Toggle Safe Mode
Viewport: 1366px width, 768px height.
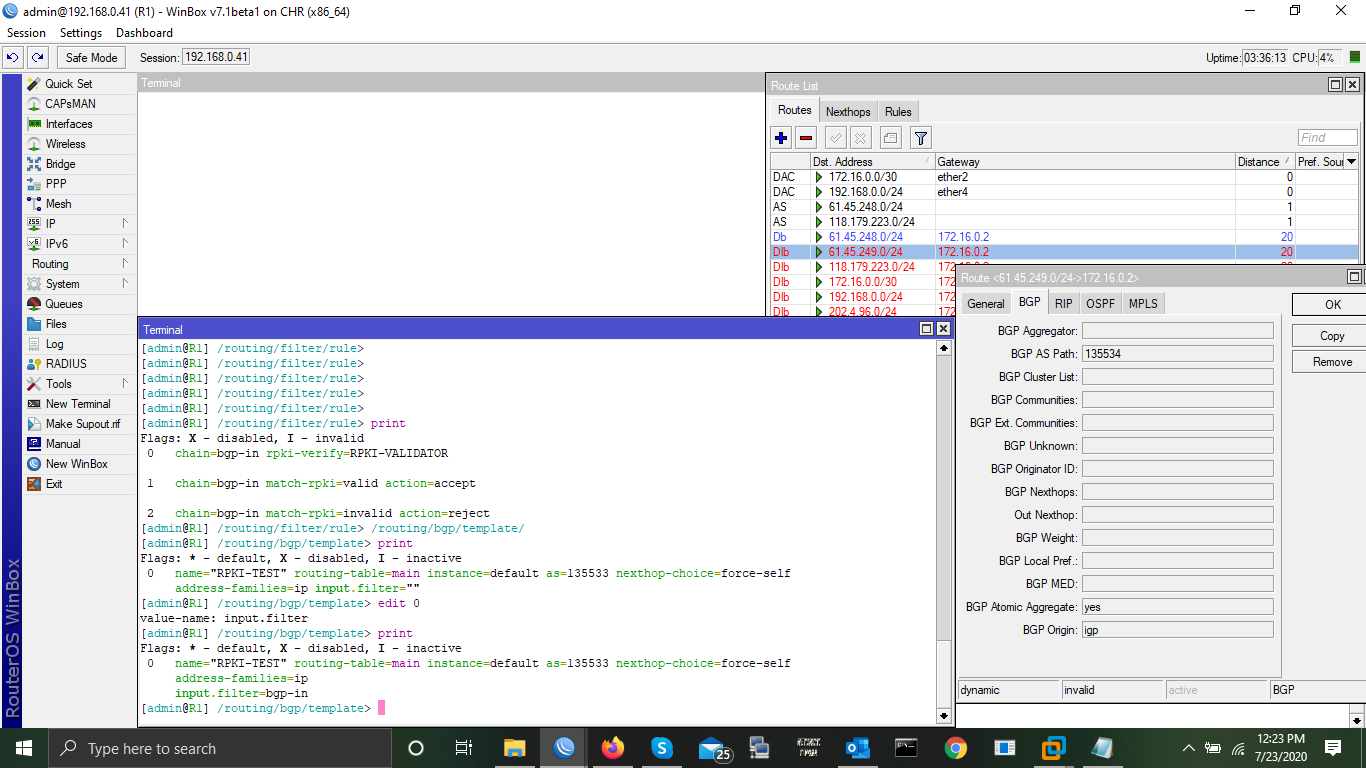tap(92, 58)
